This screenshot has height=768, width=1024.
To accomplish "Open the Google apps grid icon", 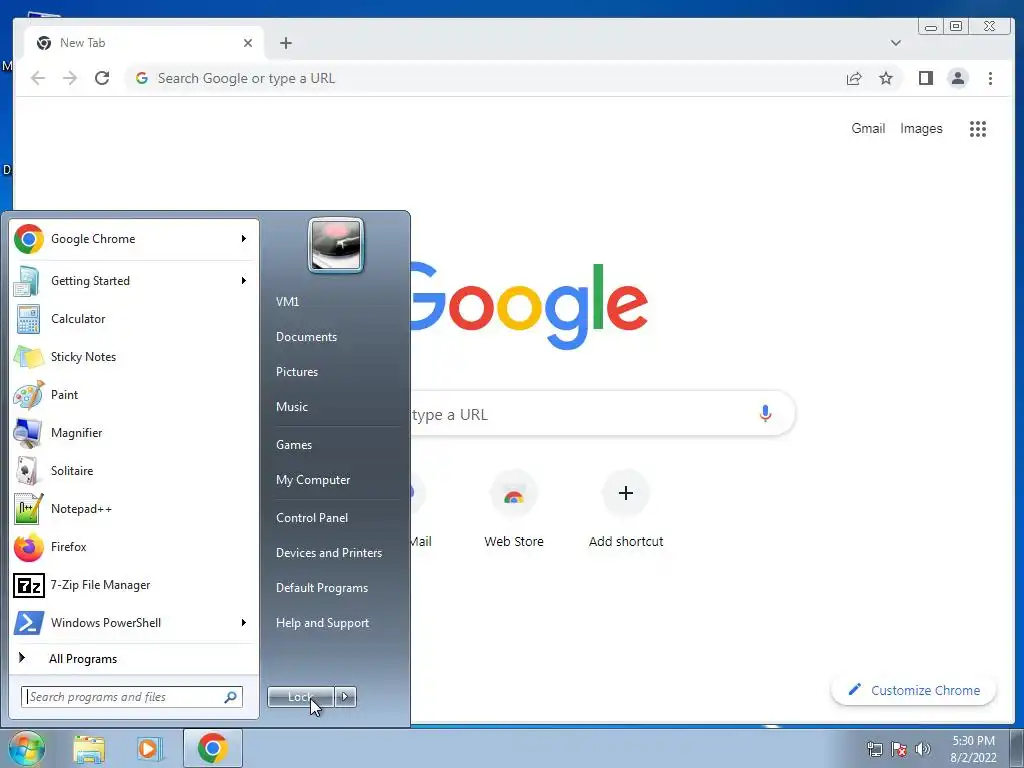I will [978, 129].
